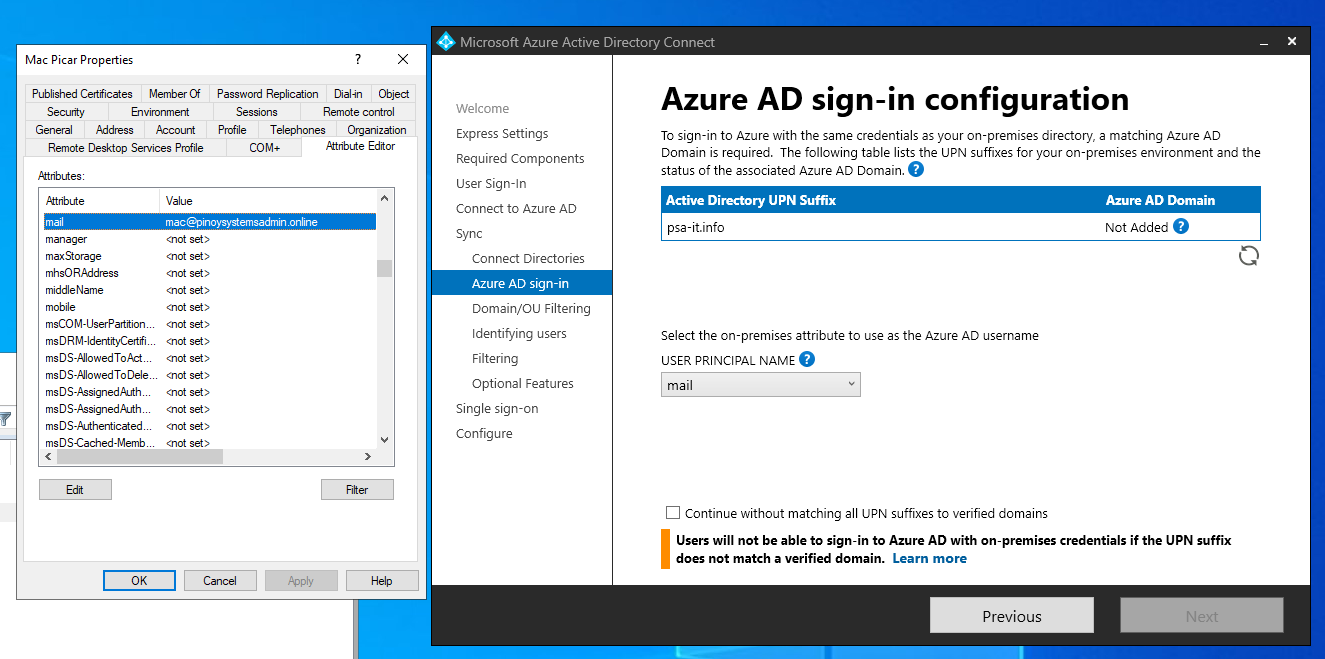Switch to the Account tab

coord(176,130)
